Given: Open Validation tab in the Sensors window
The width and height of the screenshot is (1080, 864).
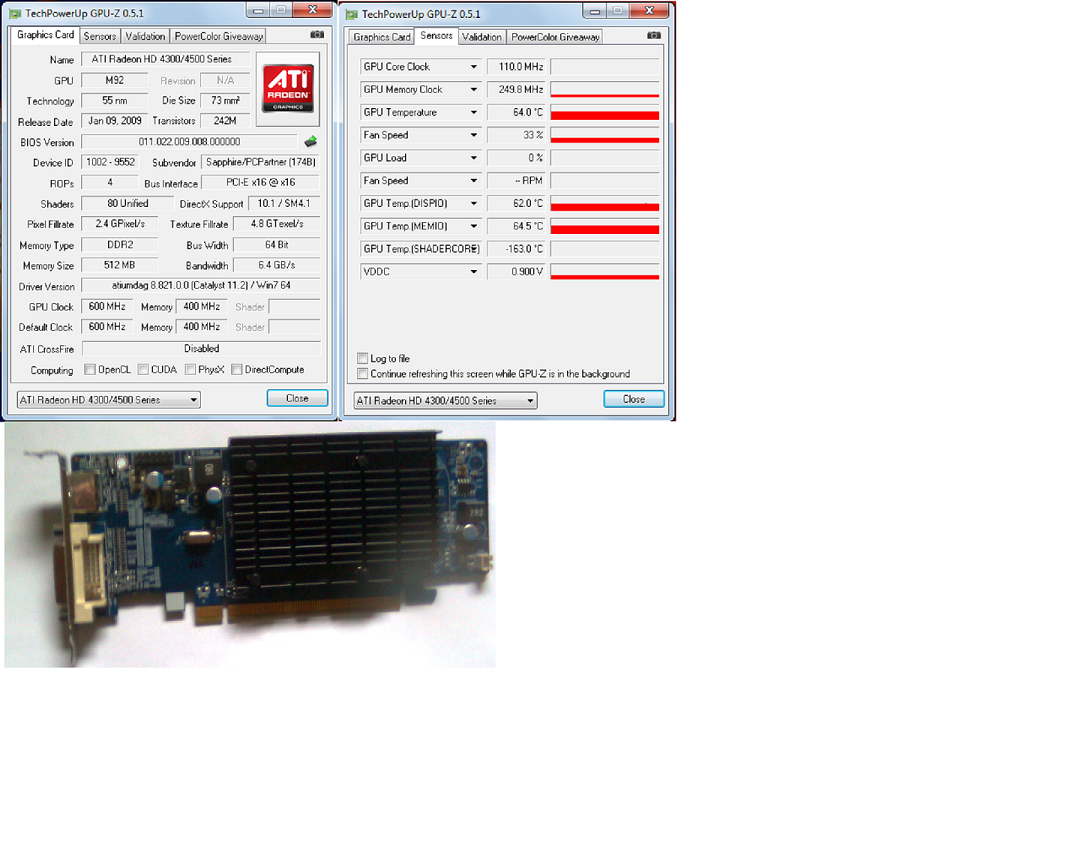Looking at the screenshot, I should pyautogui.click(x=482, y=37).
